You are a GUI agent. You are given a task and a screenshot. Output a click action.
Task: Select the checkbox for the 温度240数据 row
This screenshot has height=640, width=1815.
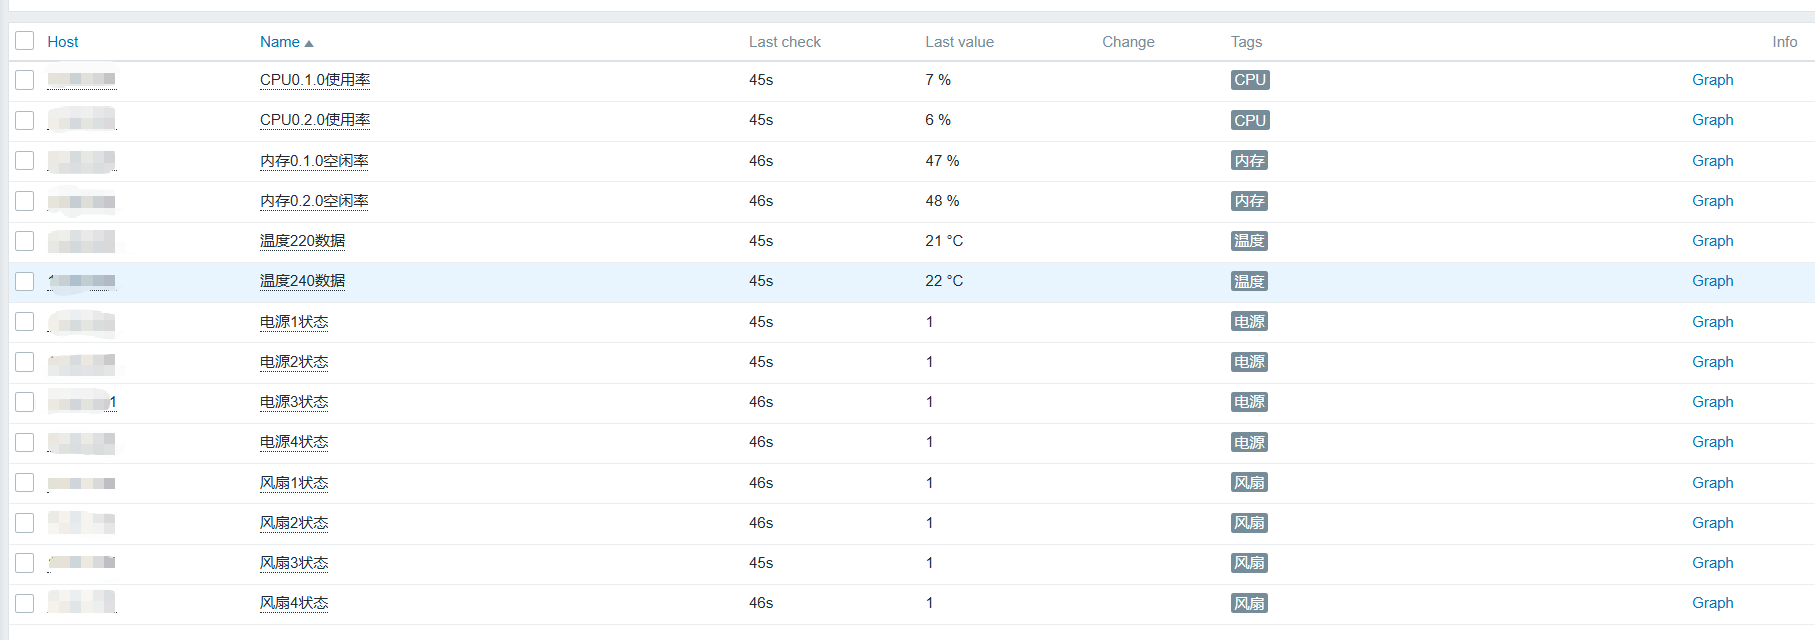pos(25,282)
